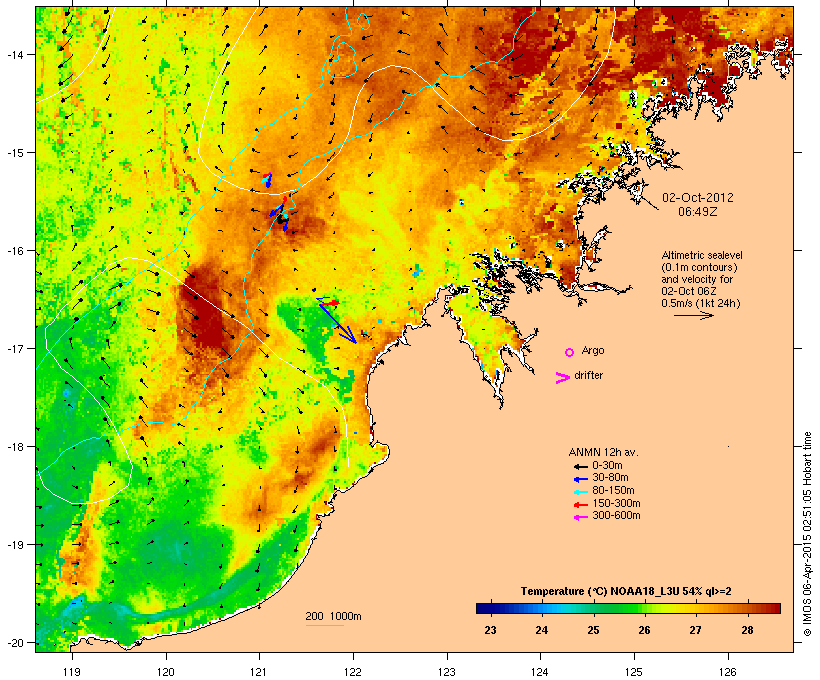The height and width of the screenshot is (680, 820).
Task: Click the IMOS copyright Hobart time text
Action: pos(807,534)
